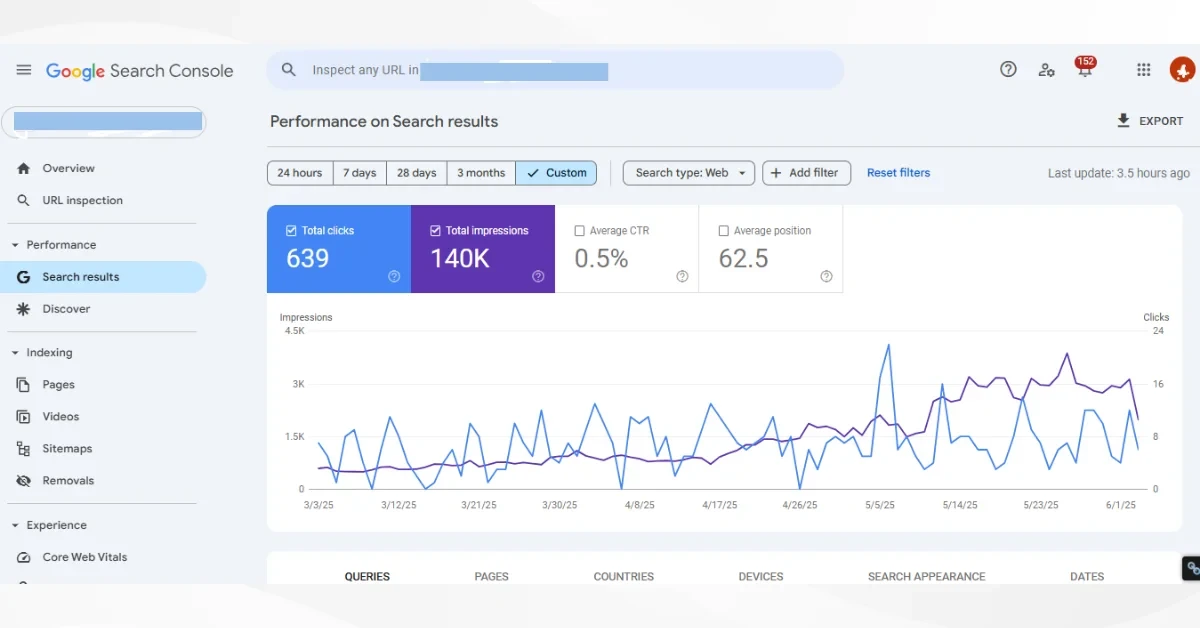
Task: Click the Google Search Console logo
Action: point(139,71)
